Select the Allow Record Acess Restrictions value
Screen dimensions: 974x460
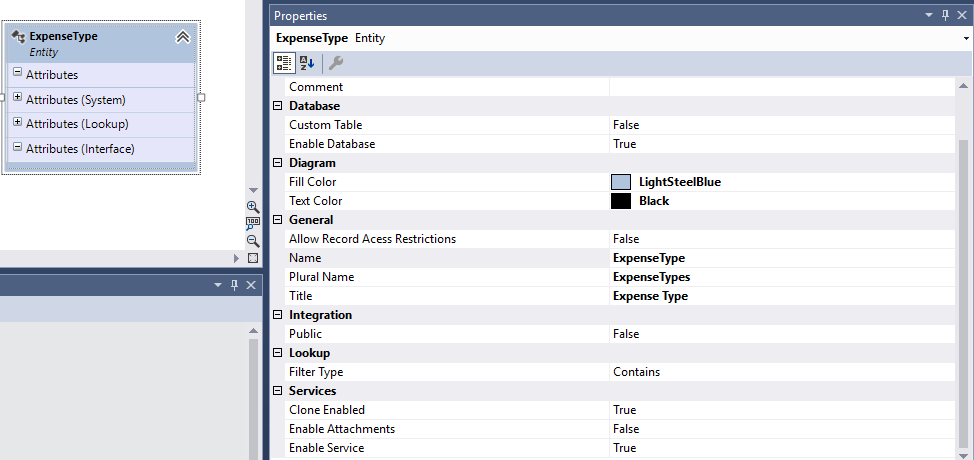click(x=782, y=239)
